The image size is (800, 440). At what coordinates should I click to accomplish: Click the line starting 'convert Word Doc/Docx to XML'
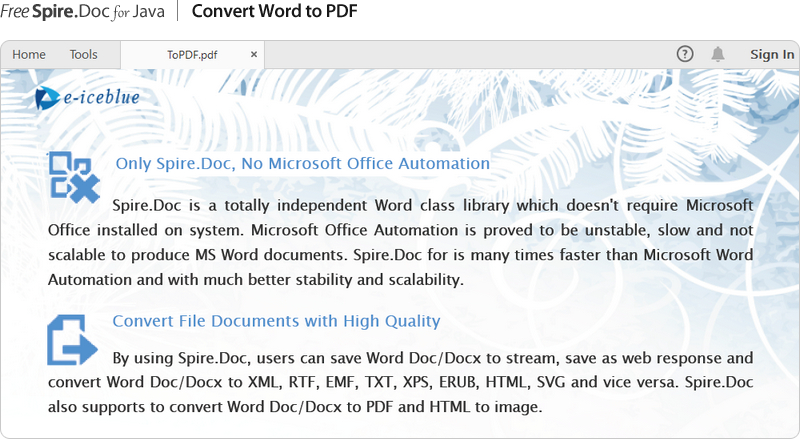pyautogui.click(x=401, y=382)
